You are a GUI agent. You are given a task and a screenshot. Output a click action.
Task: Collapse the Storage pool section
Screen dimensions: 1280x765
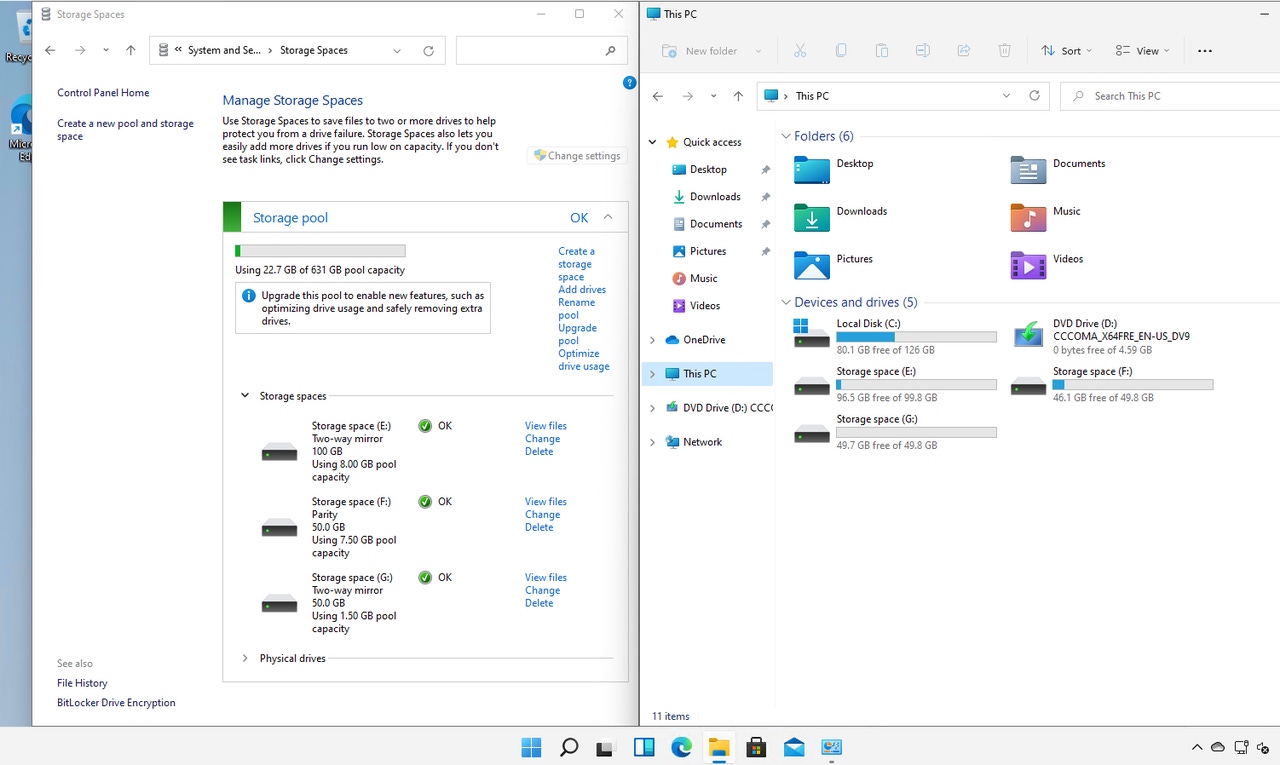click(x=605, y=217)
